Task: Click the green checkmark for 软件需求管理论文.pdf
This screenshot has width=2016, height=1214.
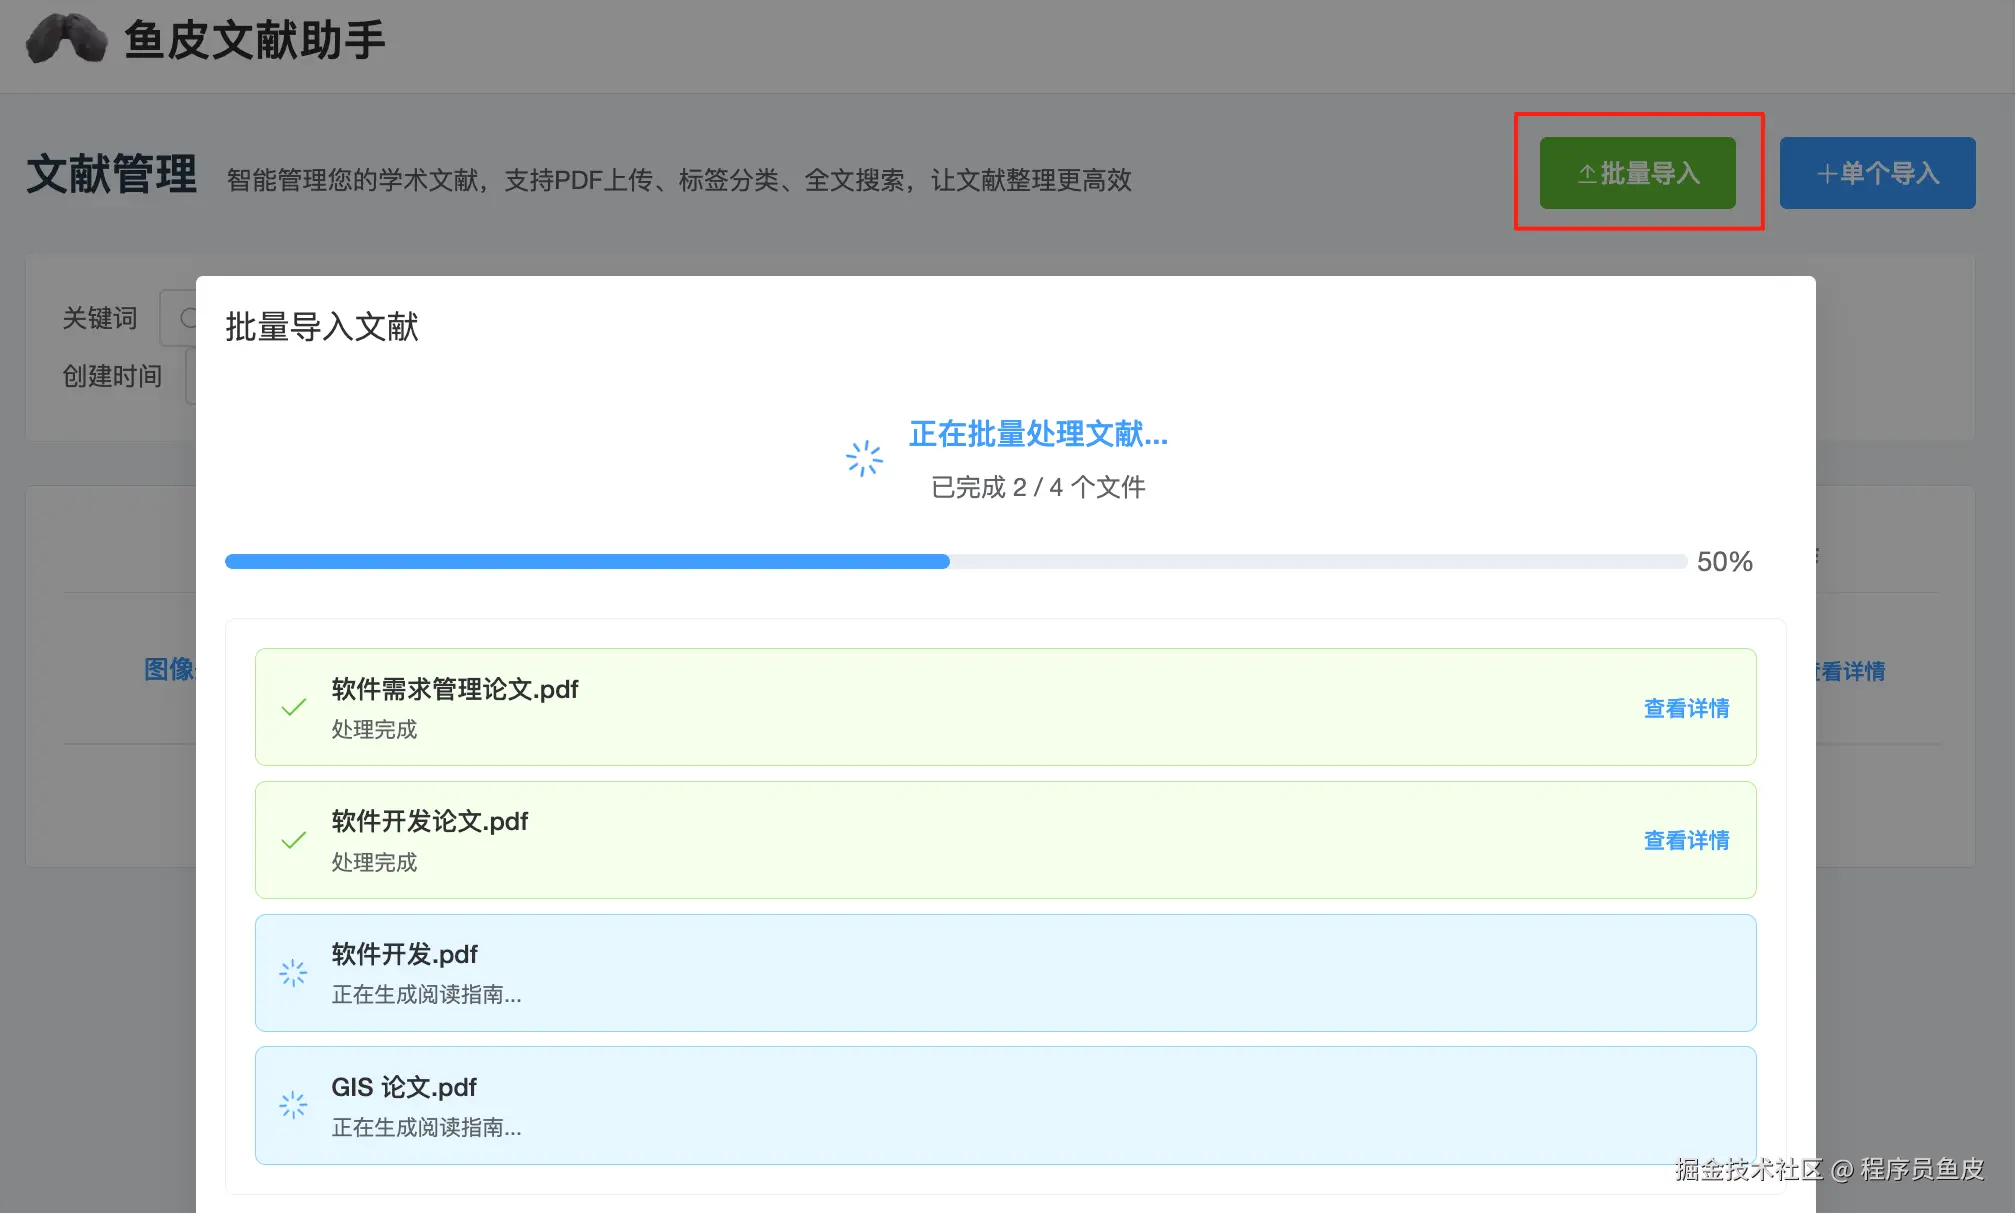Action: [294, 708]
